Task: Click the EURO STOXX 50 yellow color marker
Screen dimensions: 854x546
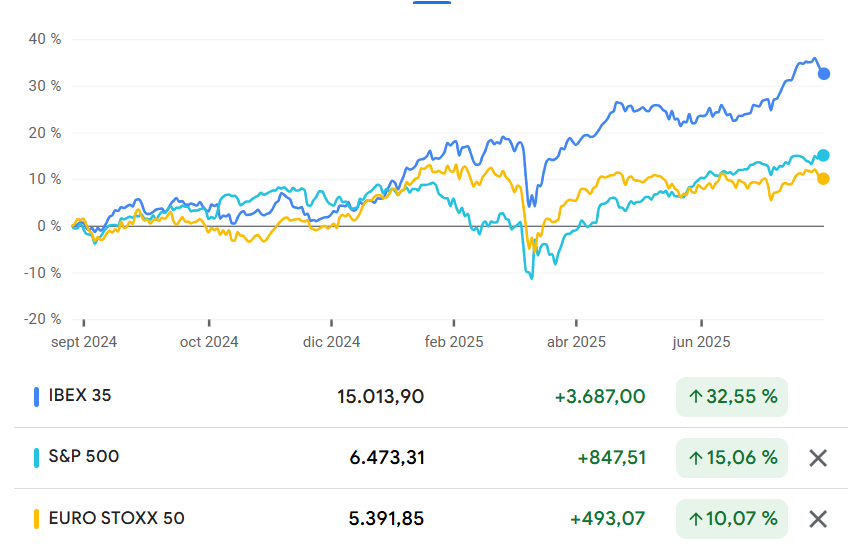Action: tap(37, 519)
